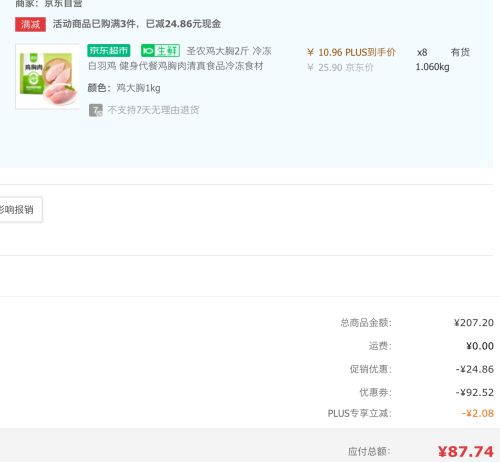This screenshot has width=500, height=462.
Task: Click the green 生鲜 fresh-food badge
Action: point(160,51)
